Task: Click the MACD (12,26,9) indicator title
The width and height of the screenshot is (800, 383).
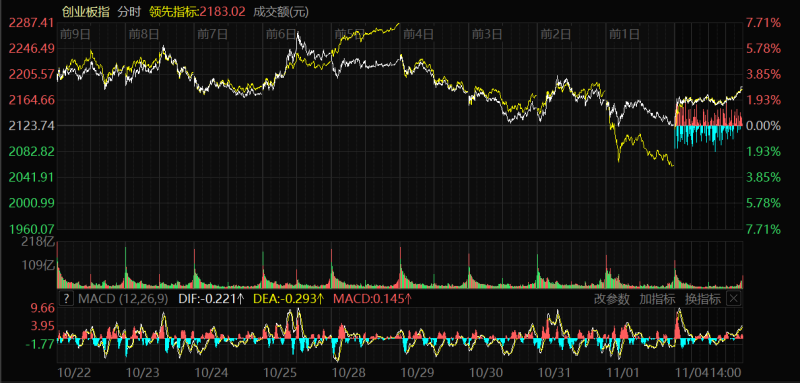Action: point(123,299)
